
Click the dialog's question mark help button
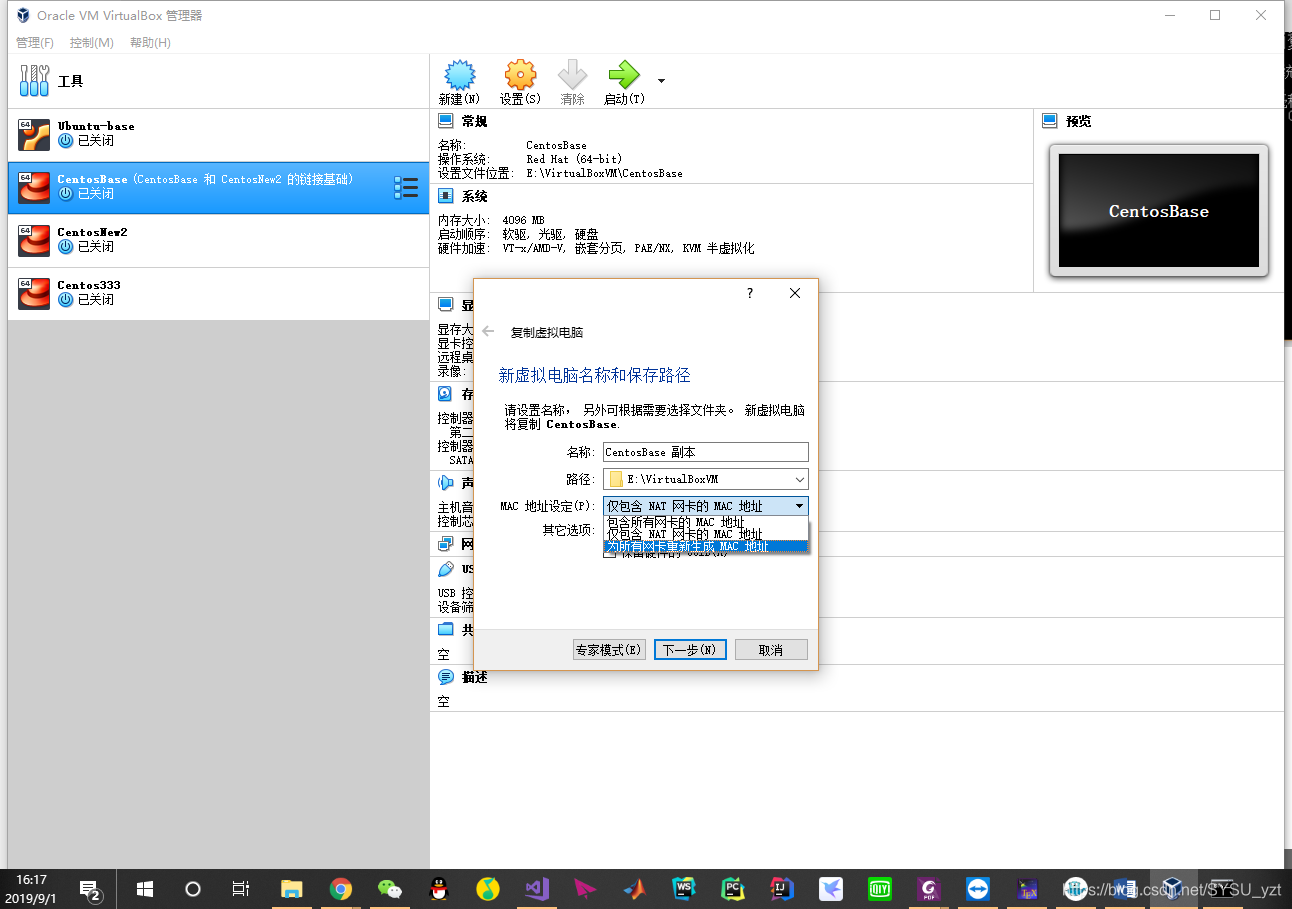point(750,293)
